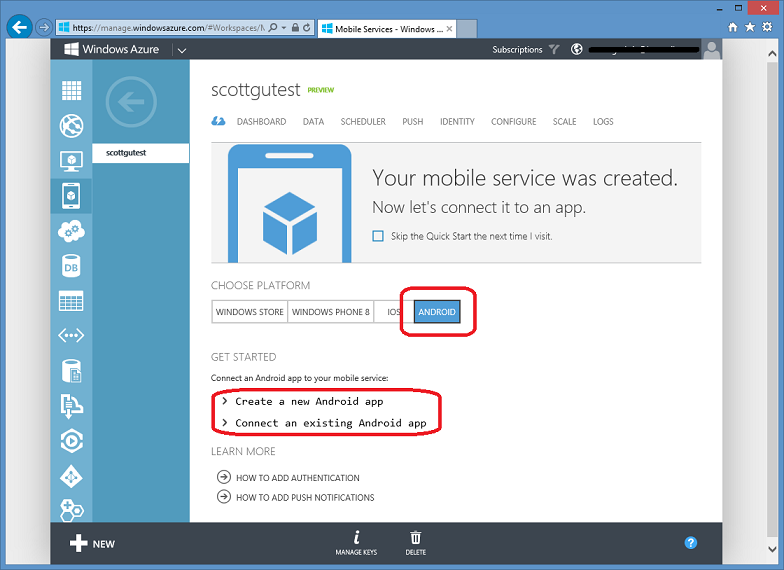
Task: Expand Create a new Android app
Action: [x=302, y=402]
